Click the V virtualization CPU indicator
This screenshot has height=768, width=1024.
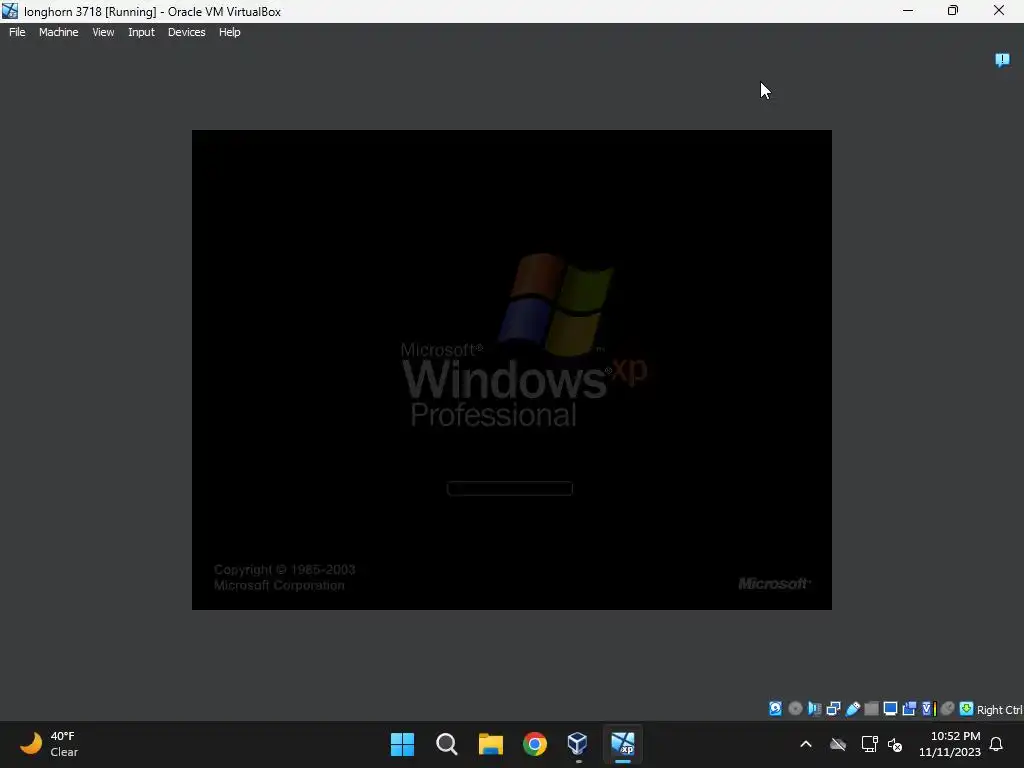[x=929, y=709]
